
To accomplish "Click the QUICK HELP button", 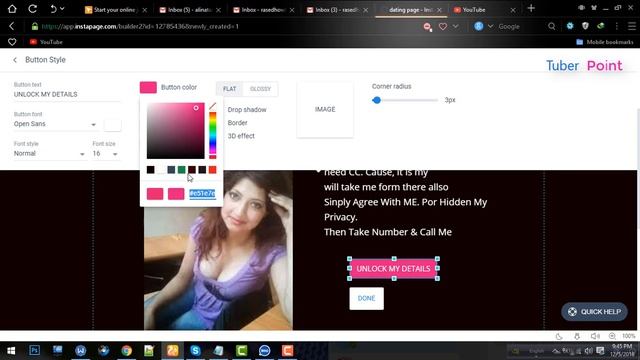I will click(594, 312).
